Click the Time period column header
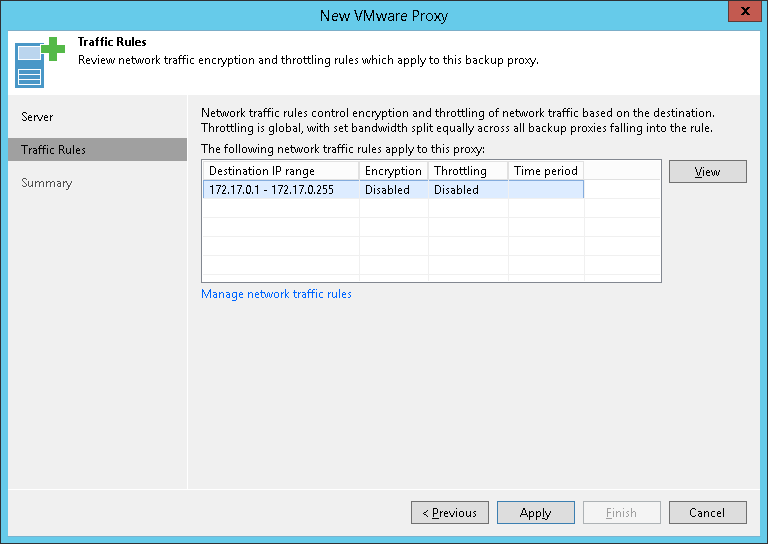 pyautogui.click(x=545, y=171)
